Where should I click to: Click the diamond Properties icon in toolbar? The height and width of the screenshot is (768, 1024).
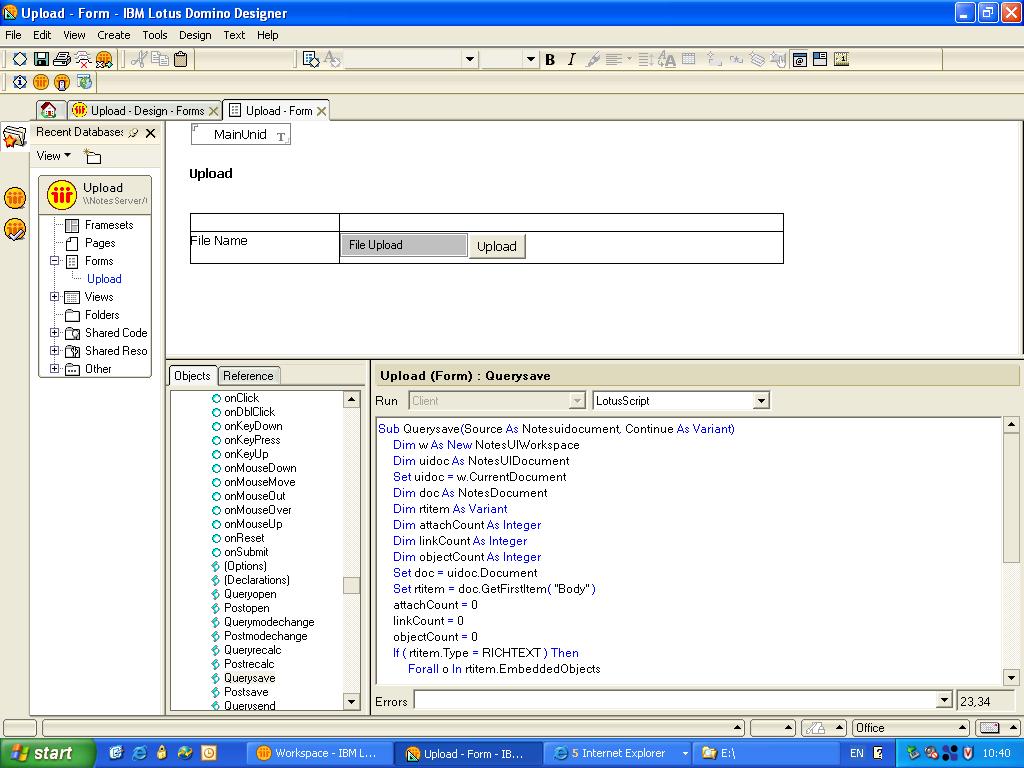20,59
